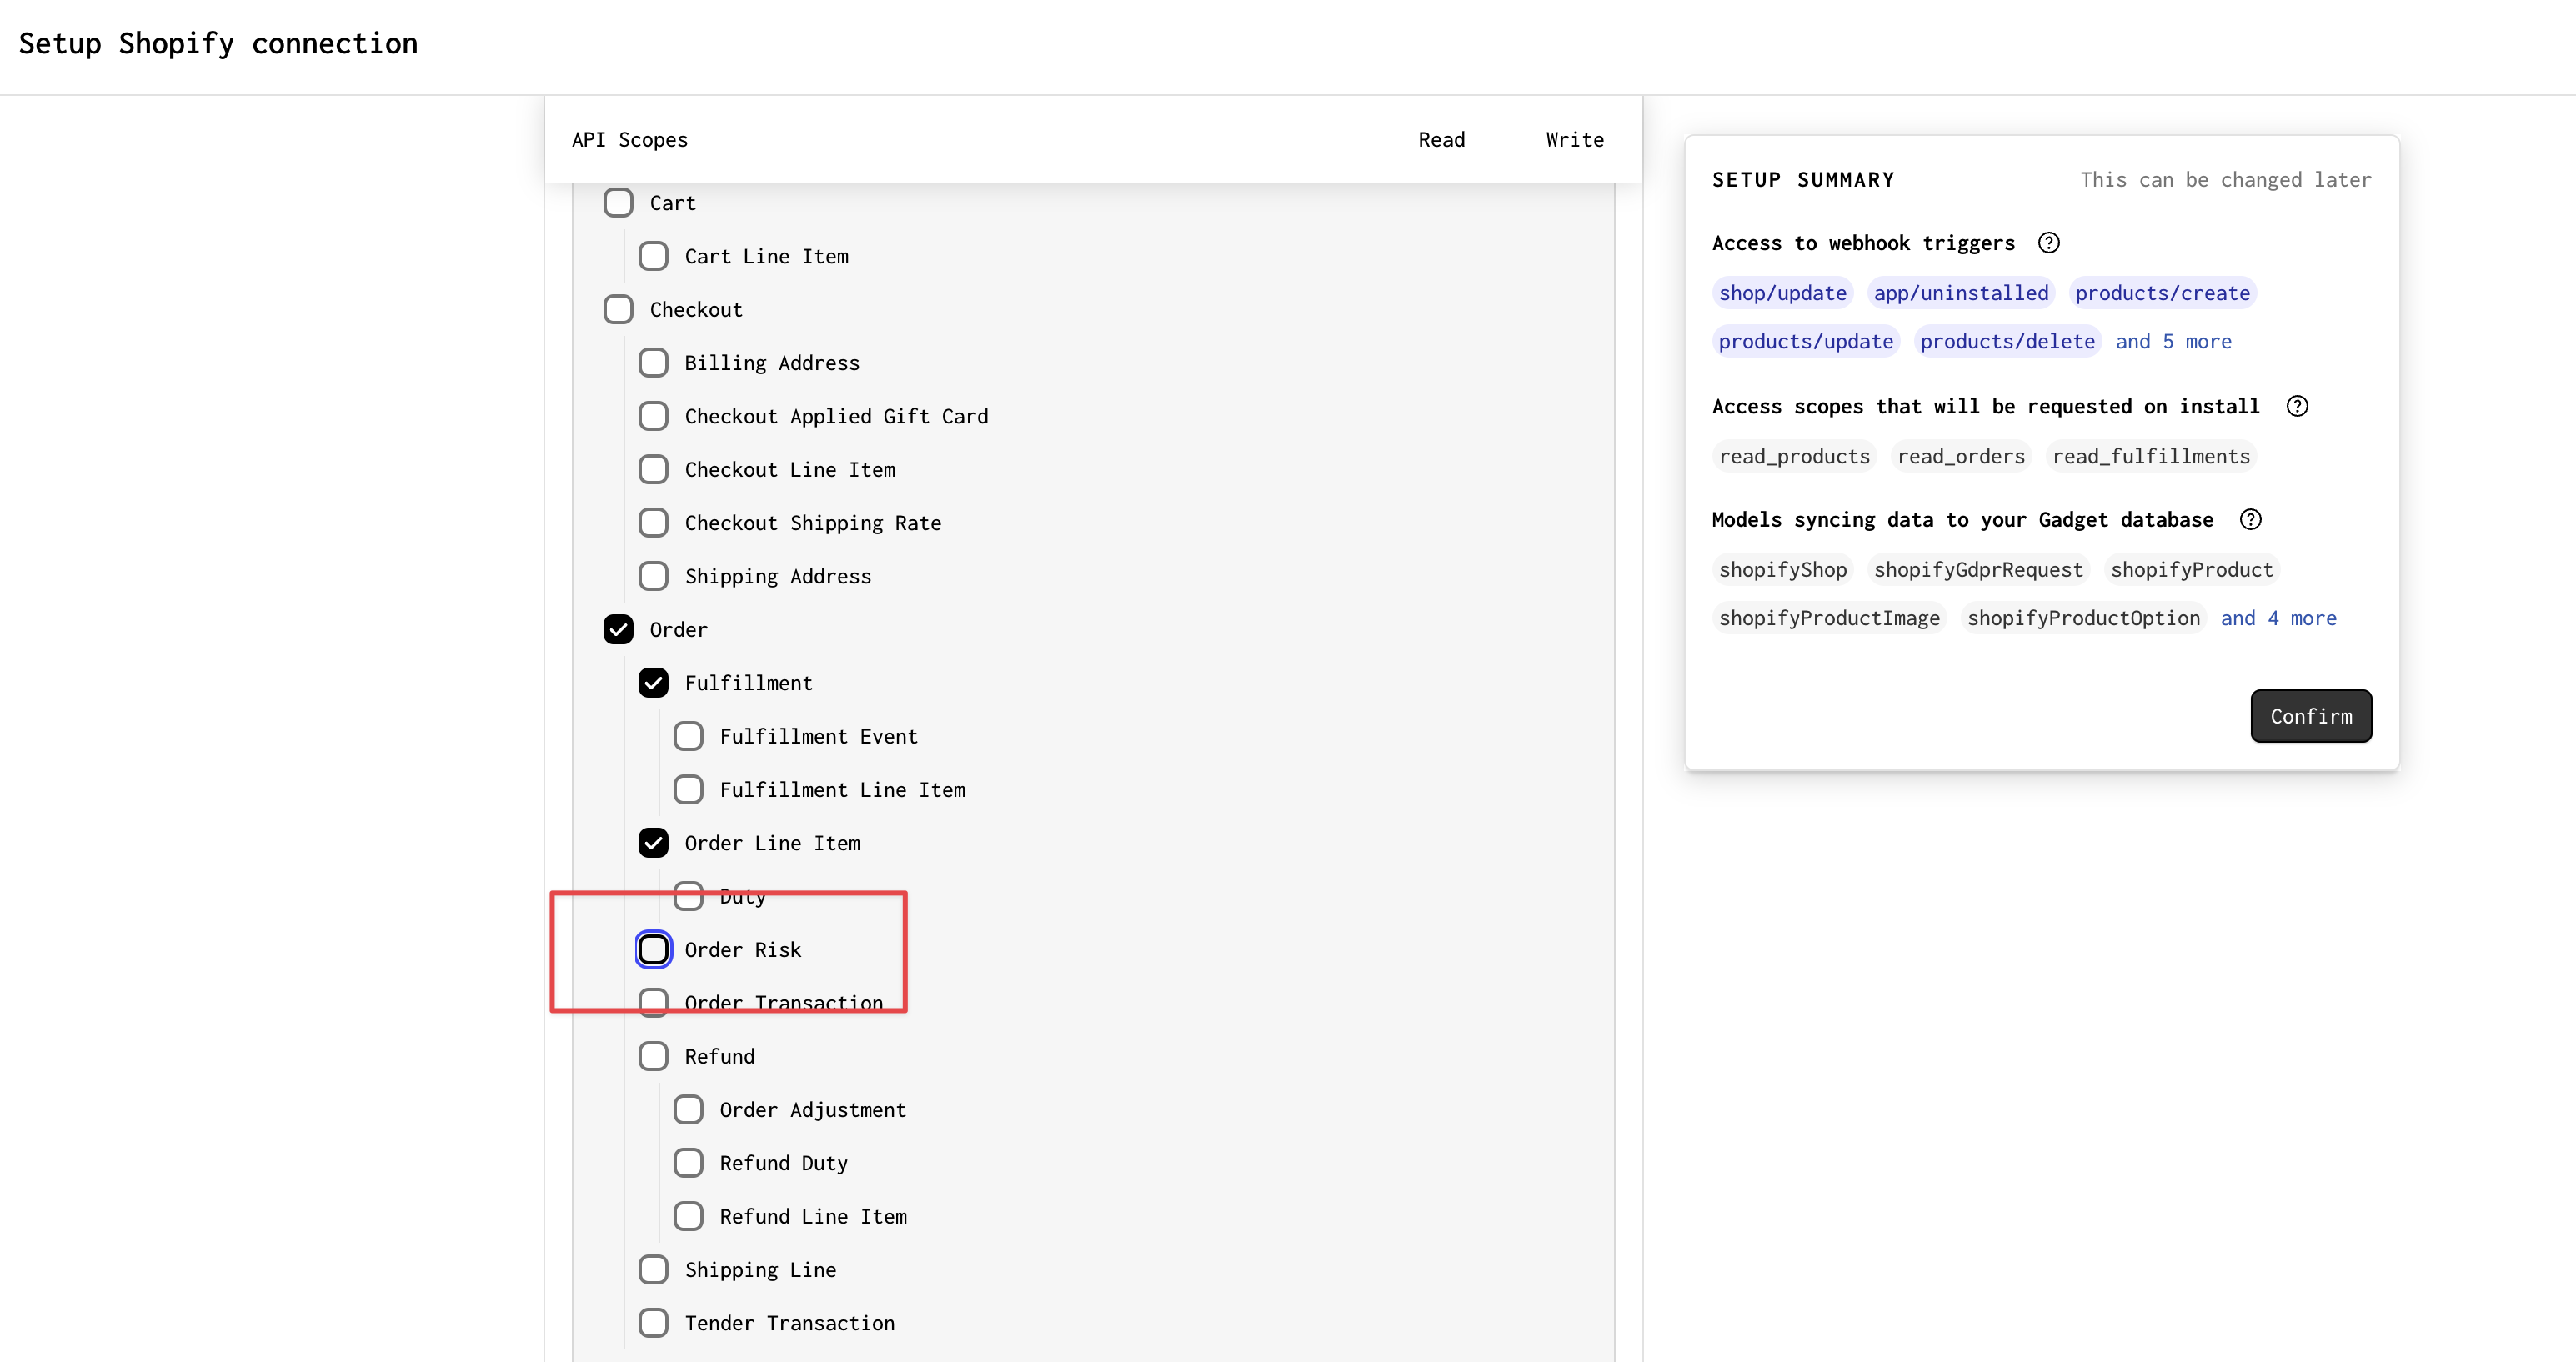Click the products/delete webhook tag
The width and height of the screenshot is (2576, 1362).
2007,342
